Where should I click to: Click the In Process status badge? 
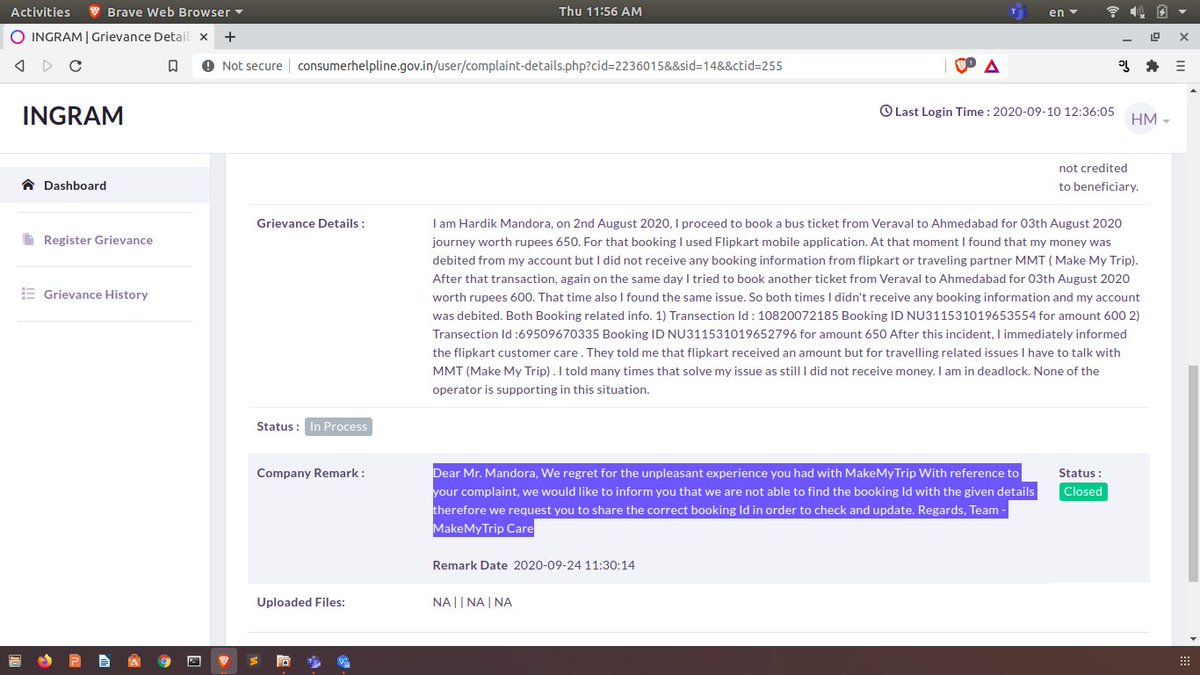(338, 426)
